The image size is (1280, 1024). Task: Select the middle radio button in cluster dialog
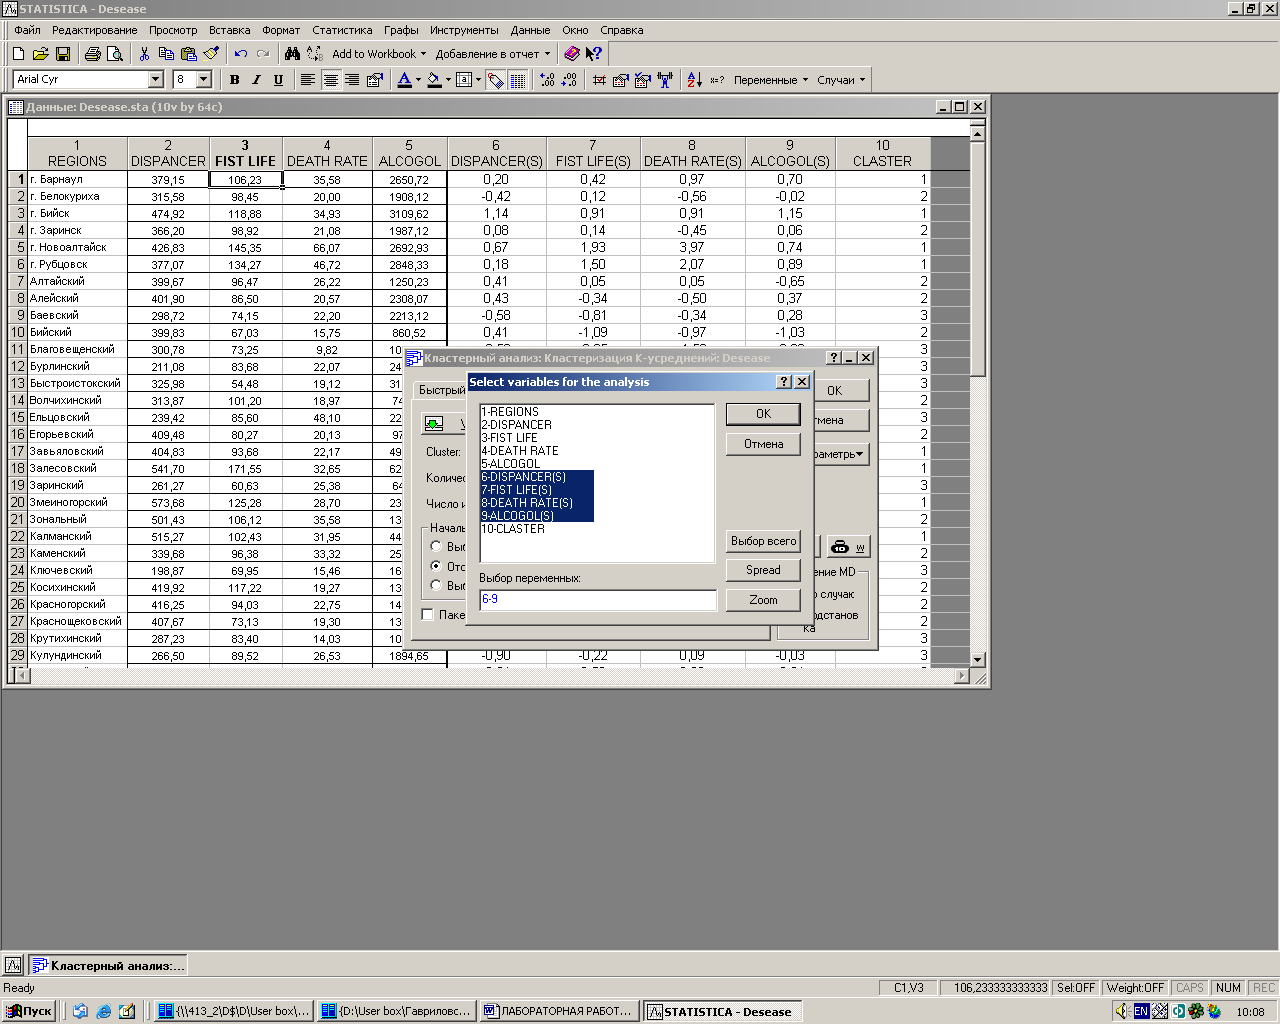point(436,566)
